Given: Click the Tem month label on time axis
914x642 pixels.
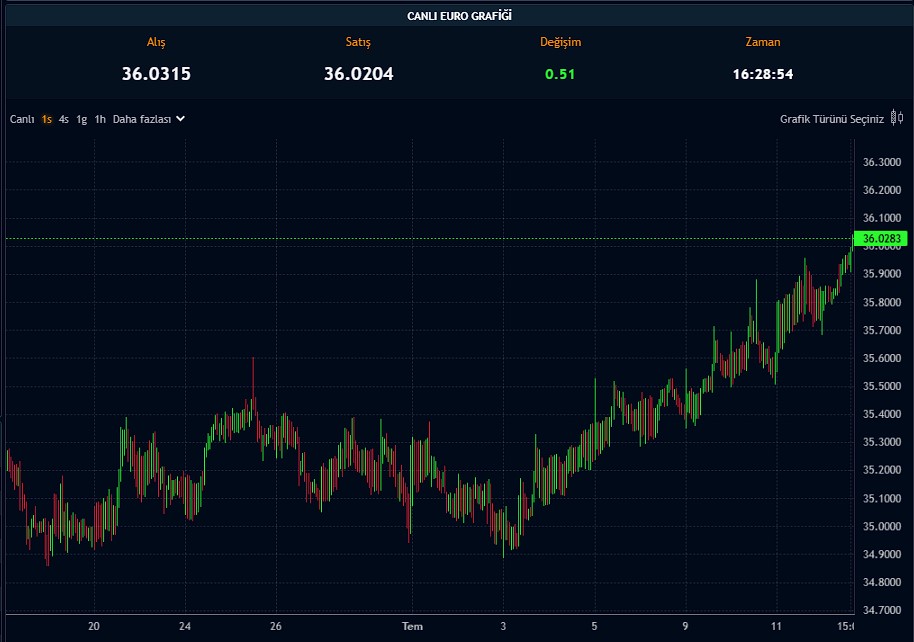Looking at the screenshot, I should [x=412, y=627].
